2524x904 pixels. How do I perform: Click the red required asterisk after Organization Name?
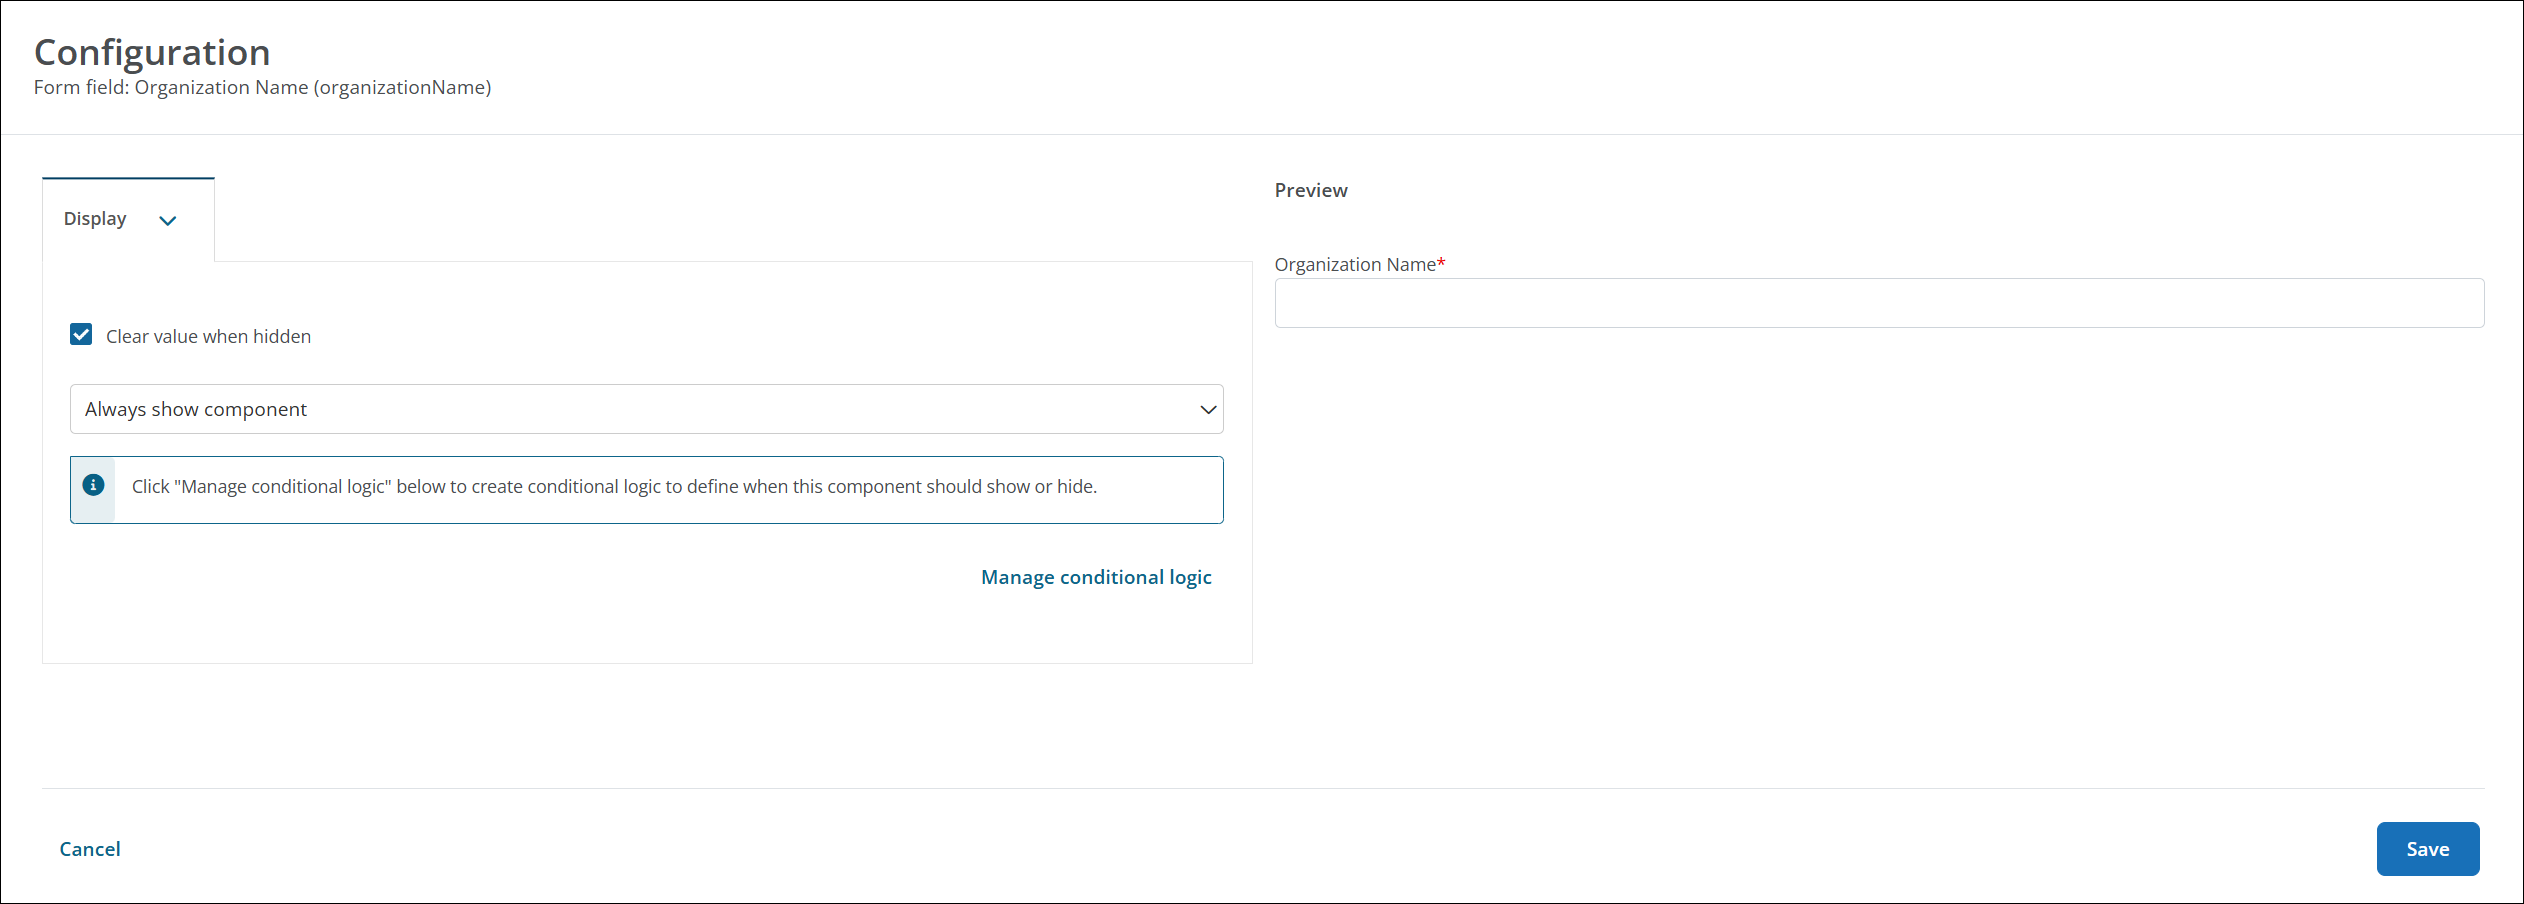1441,264
